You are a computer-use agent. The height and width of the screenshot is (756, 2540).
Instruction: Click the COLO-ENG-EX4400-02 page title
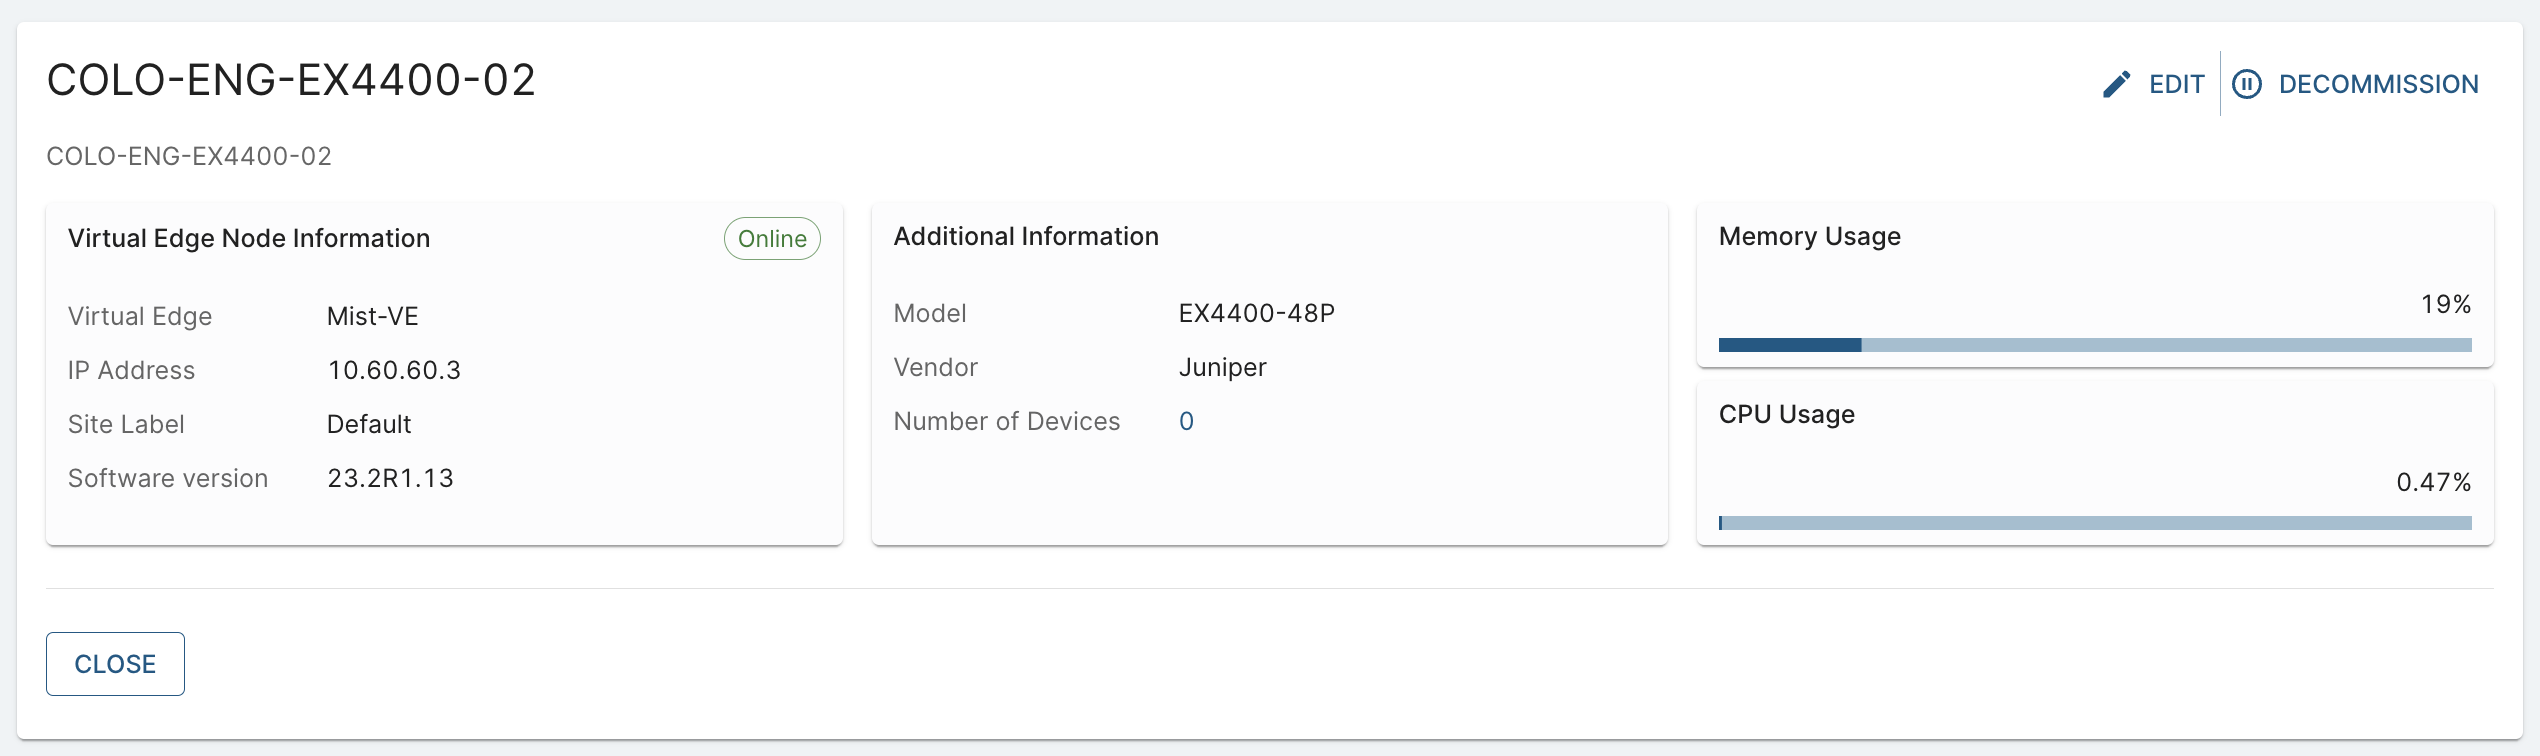(x=291, y=80)
